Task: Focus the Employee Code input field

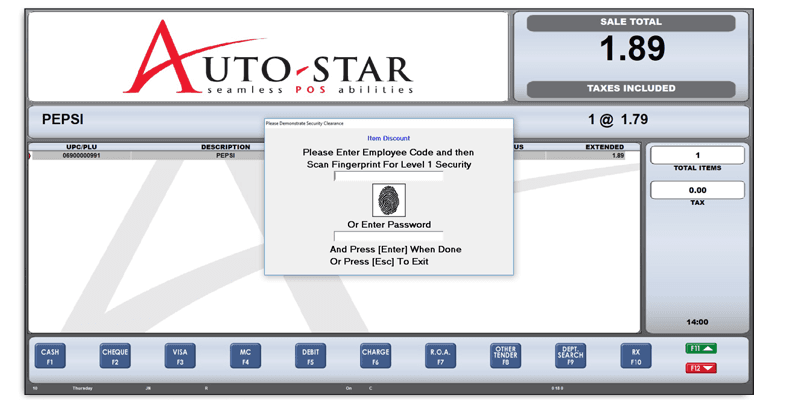Action: [388, 176]
